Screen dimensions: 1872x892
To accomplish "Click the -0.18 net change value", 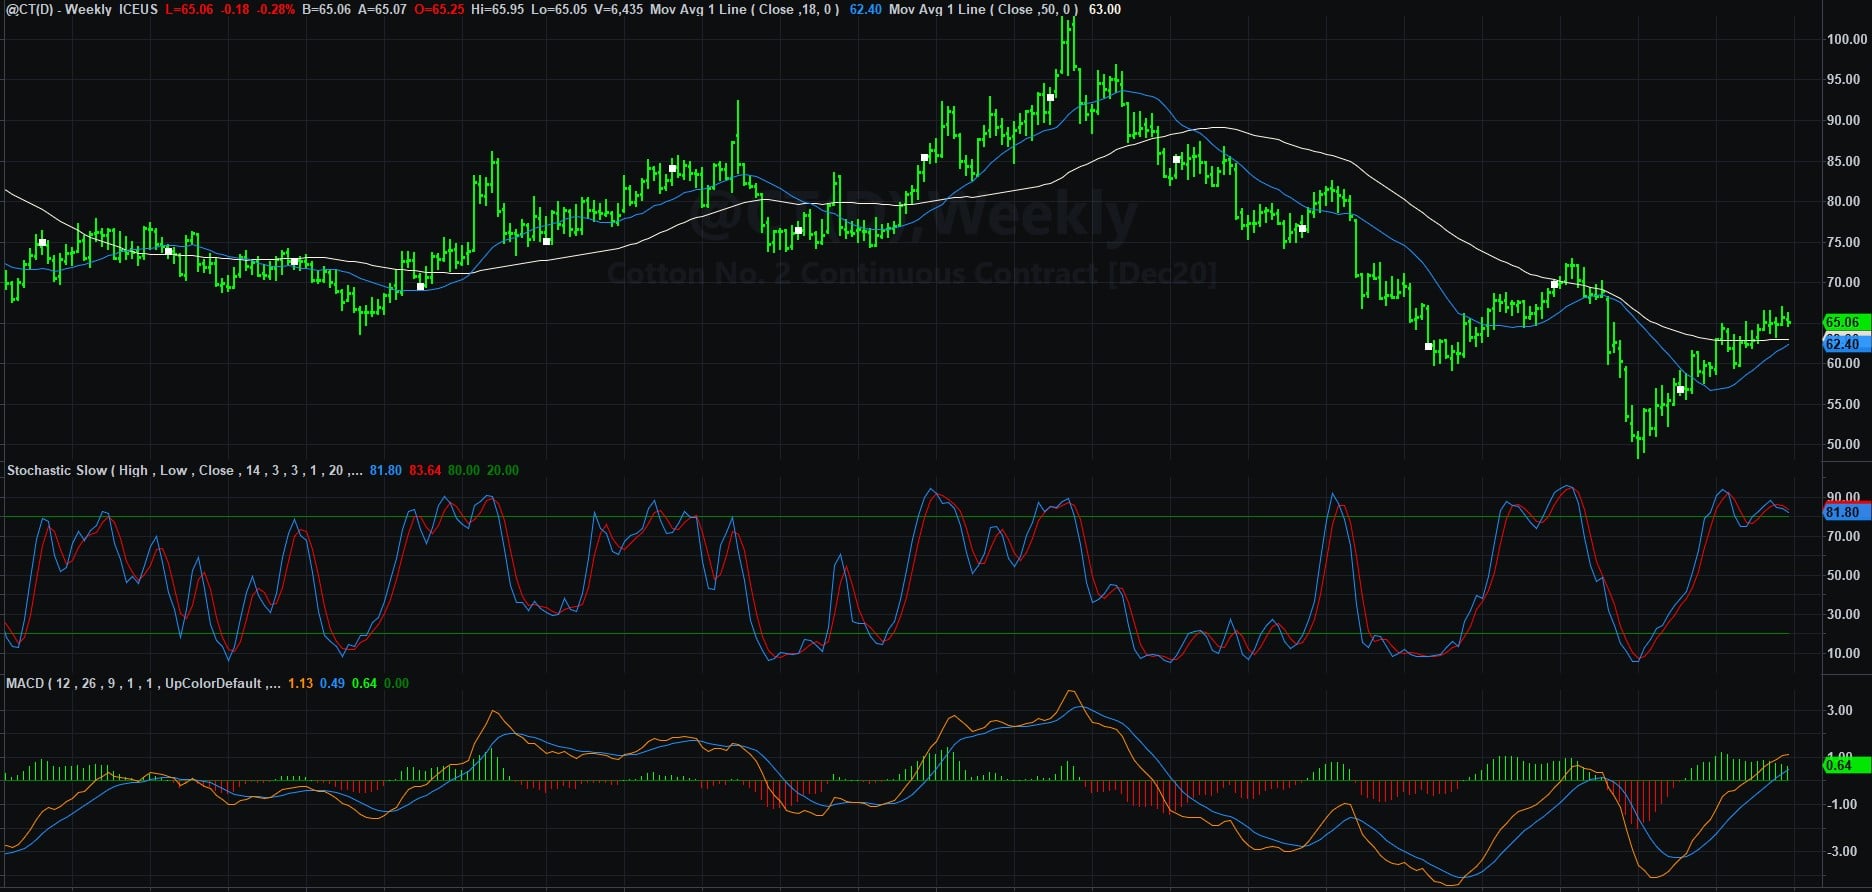I will [235, 9].
